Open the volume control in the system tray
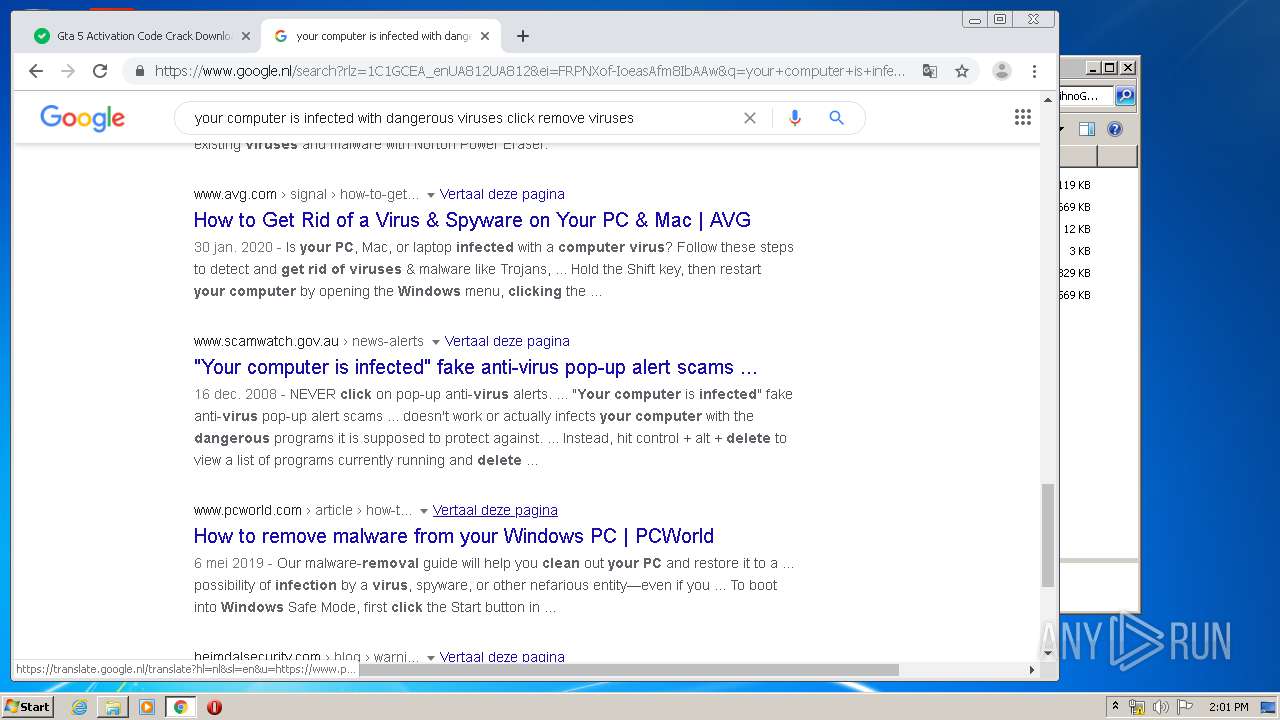Viewport: 1280px width, 720px height. 1161,707
